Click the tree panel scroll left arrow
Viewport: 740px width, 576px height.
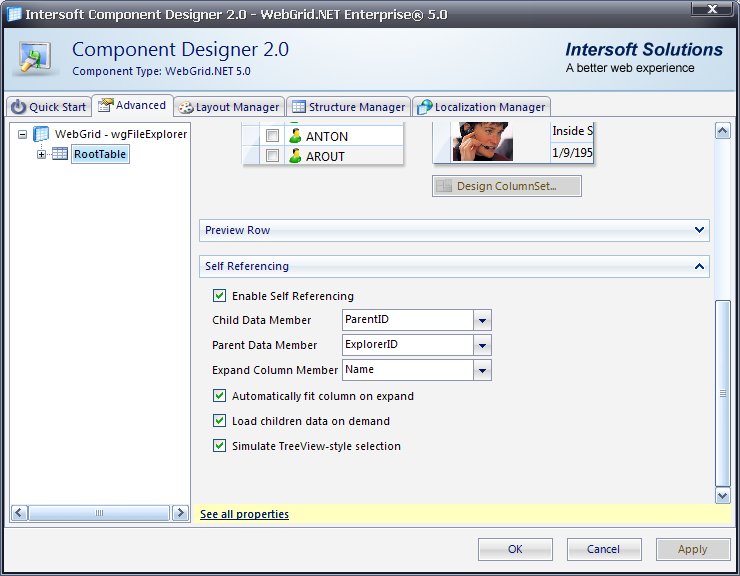coord(19,513)
